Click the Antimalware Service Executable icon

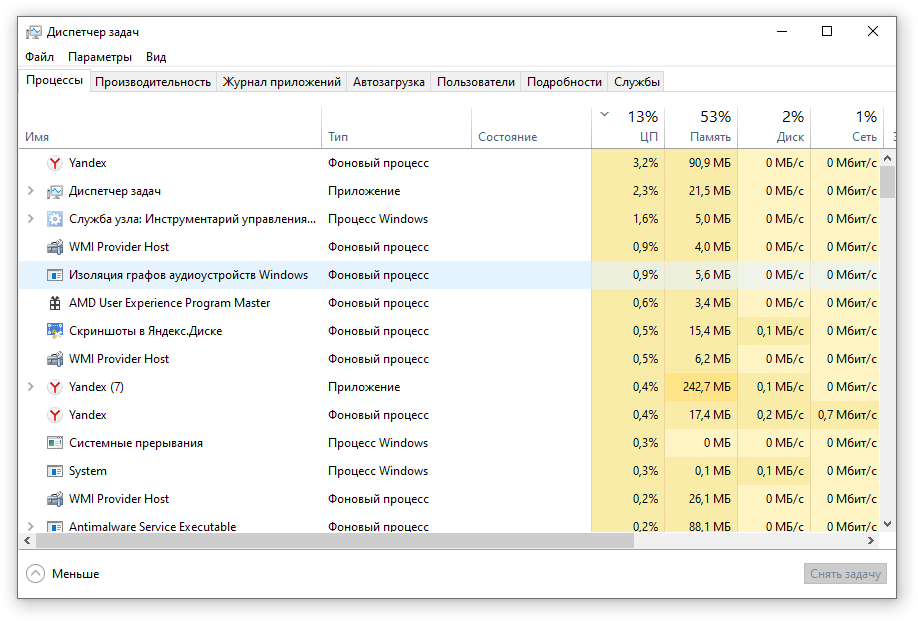pyautogui.click(x=55, y=526)
